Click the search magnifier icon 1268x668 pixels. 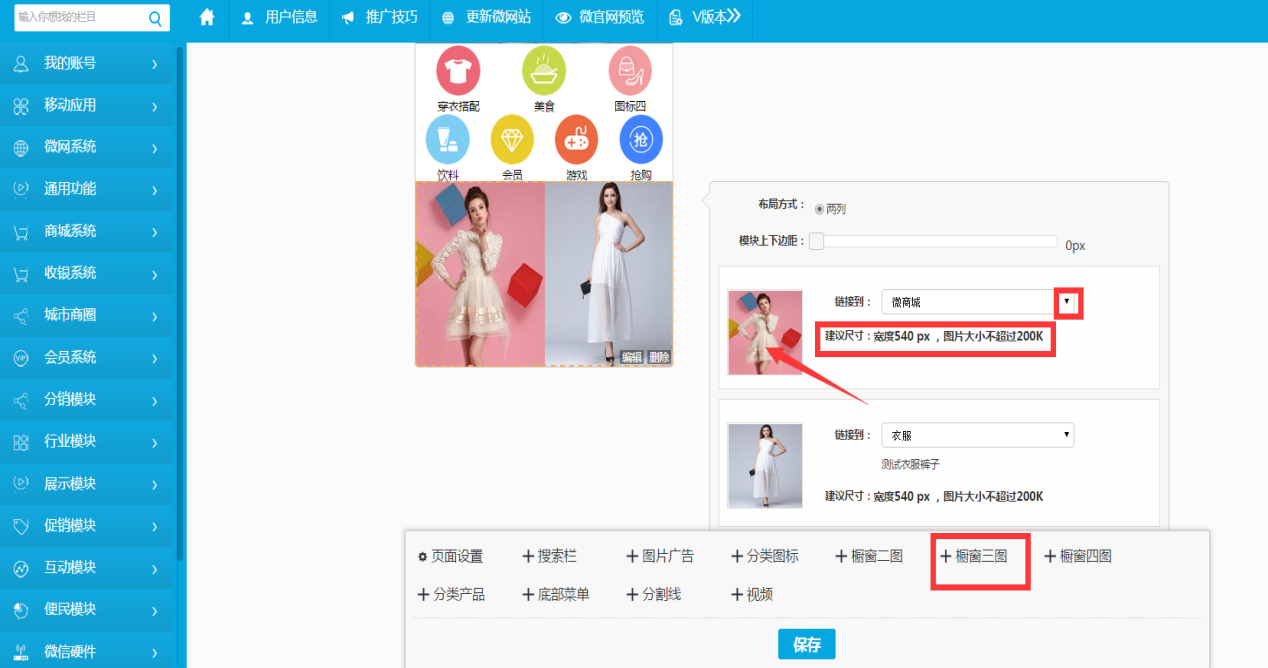[x=155, y=18]
